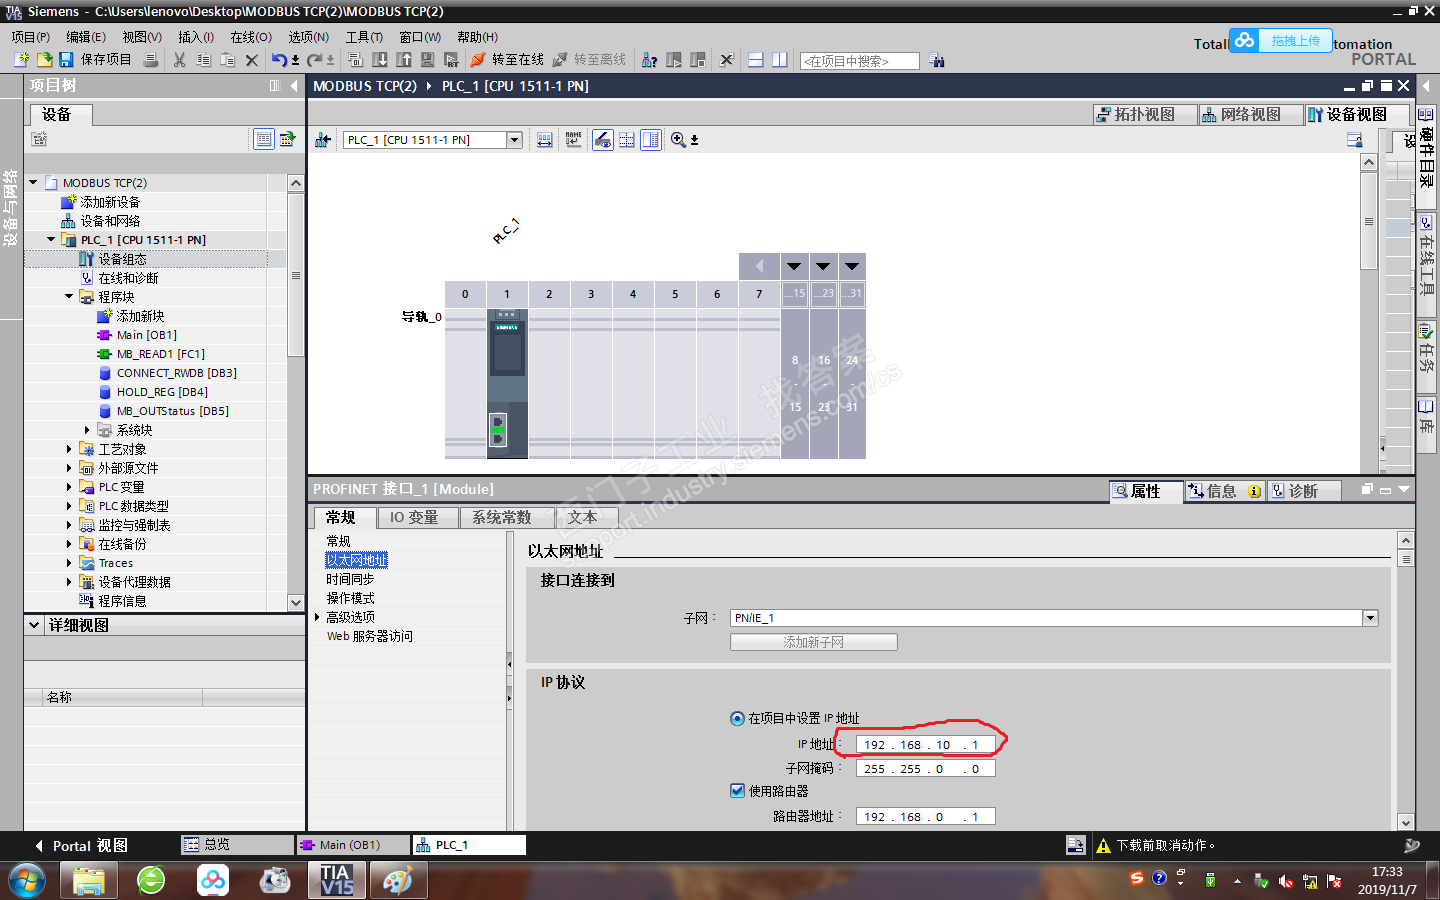
Task: Collapse the details view panel
Action: tap(34, 625)
